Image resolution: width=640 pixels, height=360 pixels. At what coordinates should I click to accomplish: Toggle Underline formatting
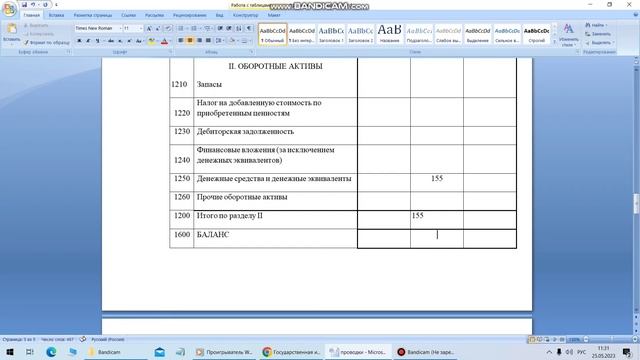tap(97, 41)
